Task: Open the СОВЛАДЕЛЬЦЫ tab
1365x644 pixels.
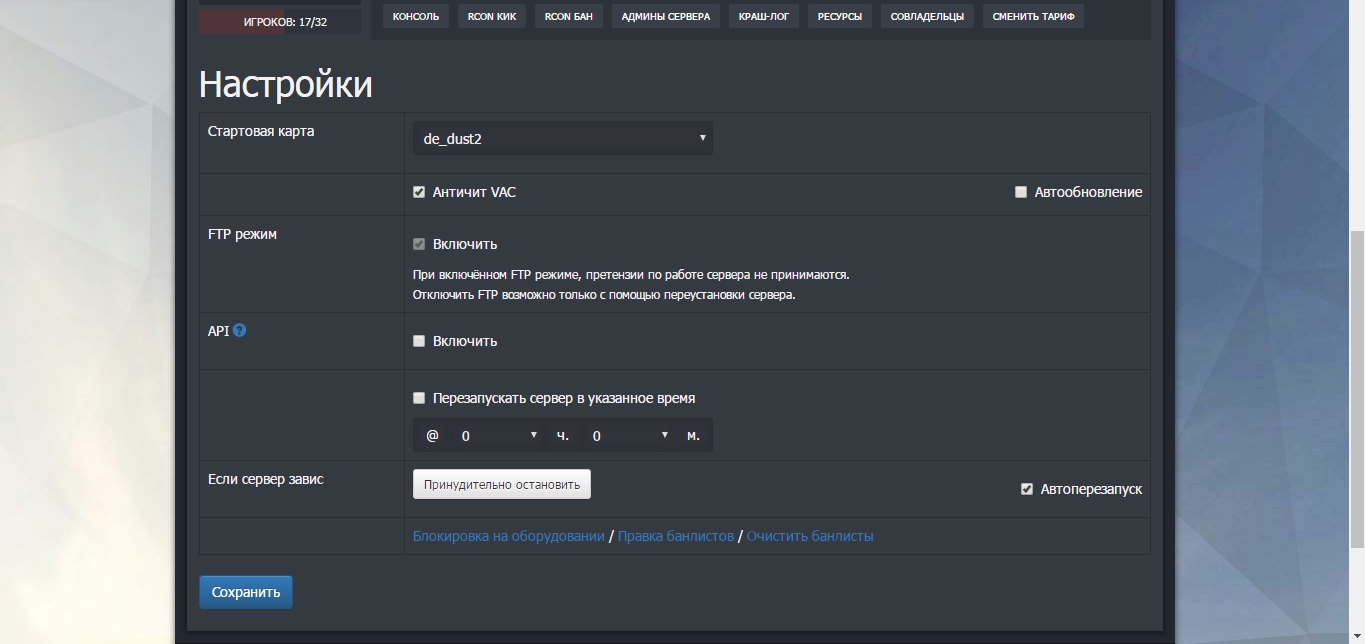Action: pos(928,16)
